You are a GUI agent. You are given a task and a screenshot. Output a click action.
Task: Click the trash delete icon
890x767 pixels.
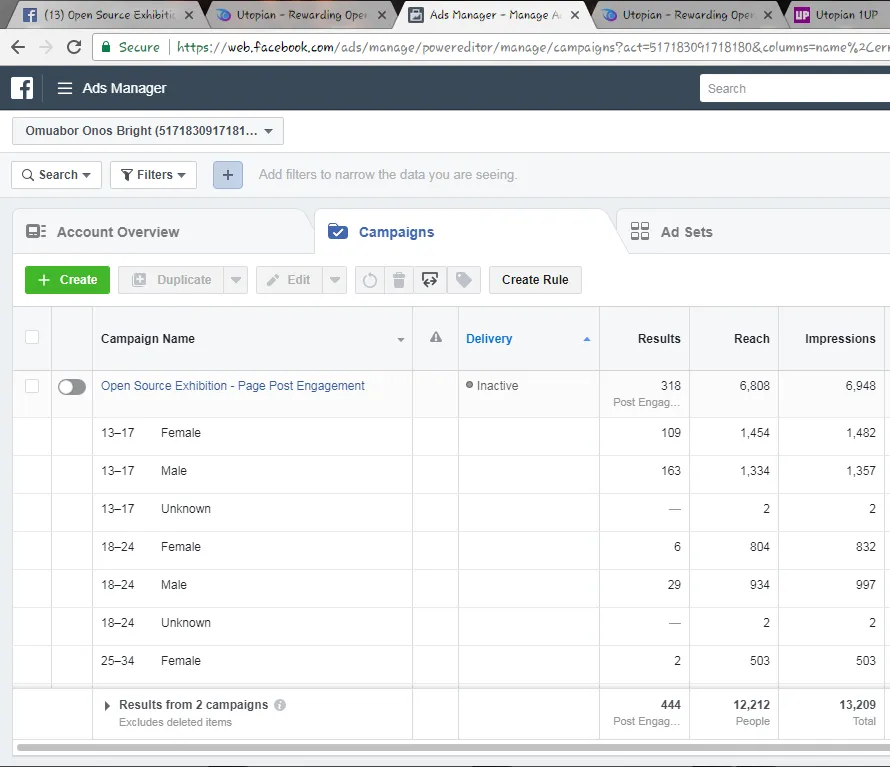(399, 280)
